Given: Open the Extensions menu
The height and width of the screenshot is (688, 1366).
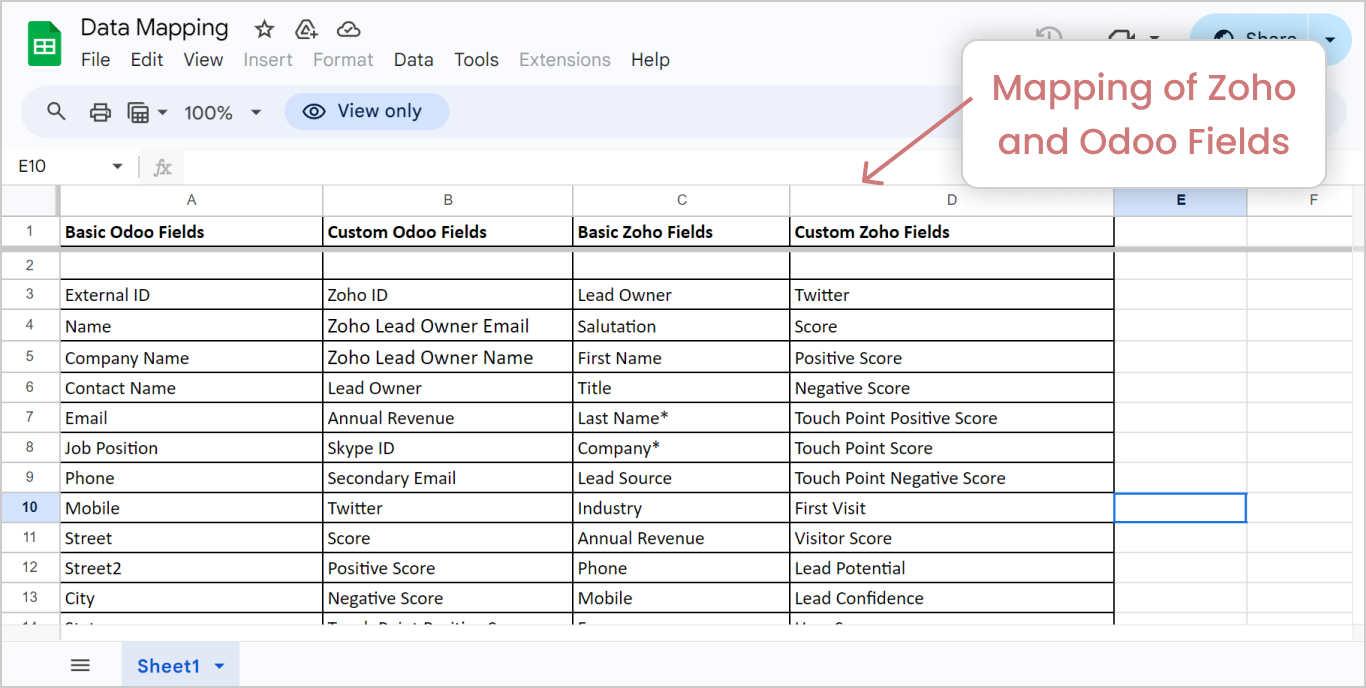Looking at the screenshot, I should click(x=564, y=59).
